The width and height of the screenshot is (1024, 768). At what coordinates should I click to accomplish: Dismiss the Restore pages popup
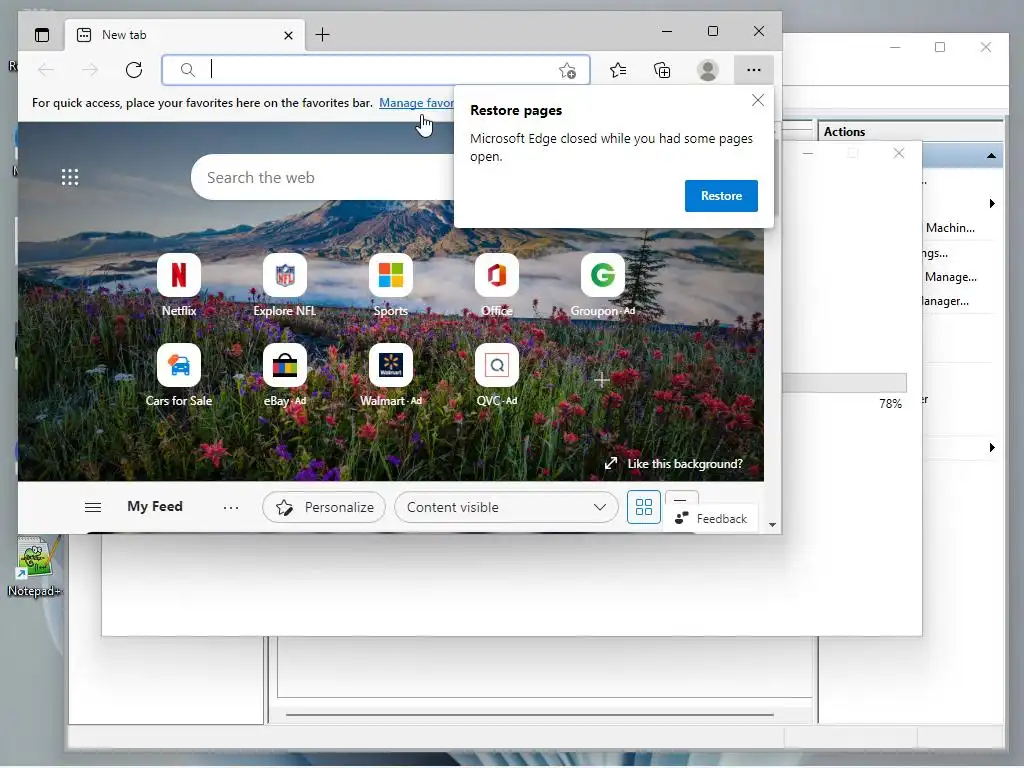(x=758, y=101)
